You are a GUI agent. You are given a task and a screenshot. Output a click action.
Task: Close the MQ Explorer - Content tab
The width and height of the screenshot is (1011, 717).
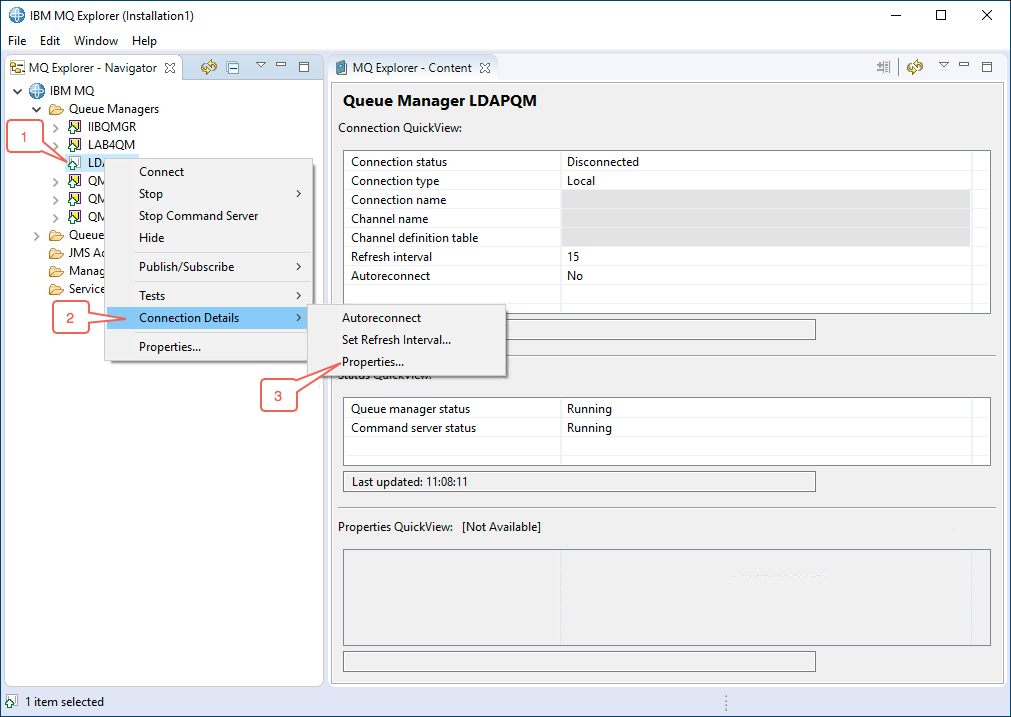click(485, 68)
